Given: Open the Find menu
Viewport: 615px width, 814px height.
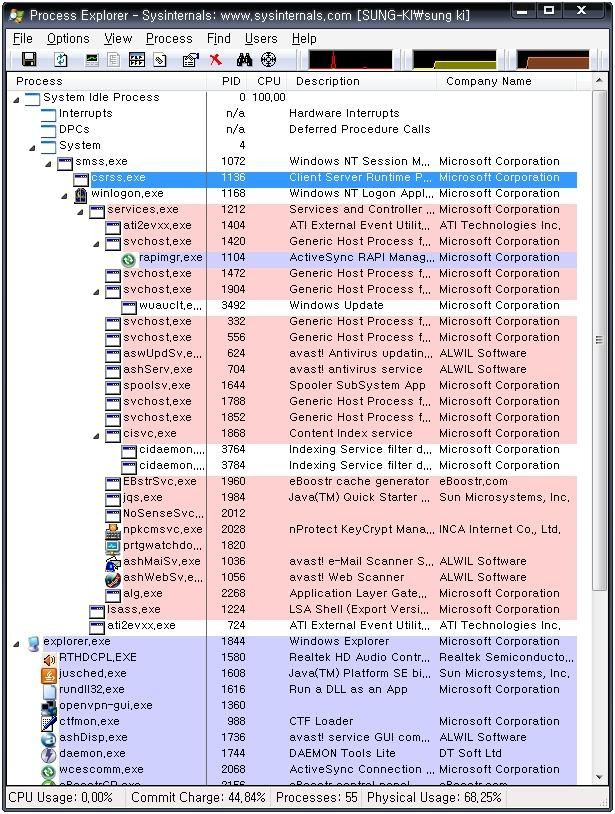Looking at the screenshot, I should tap(218, 38).
